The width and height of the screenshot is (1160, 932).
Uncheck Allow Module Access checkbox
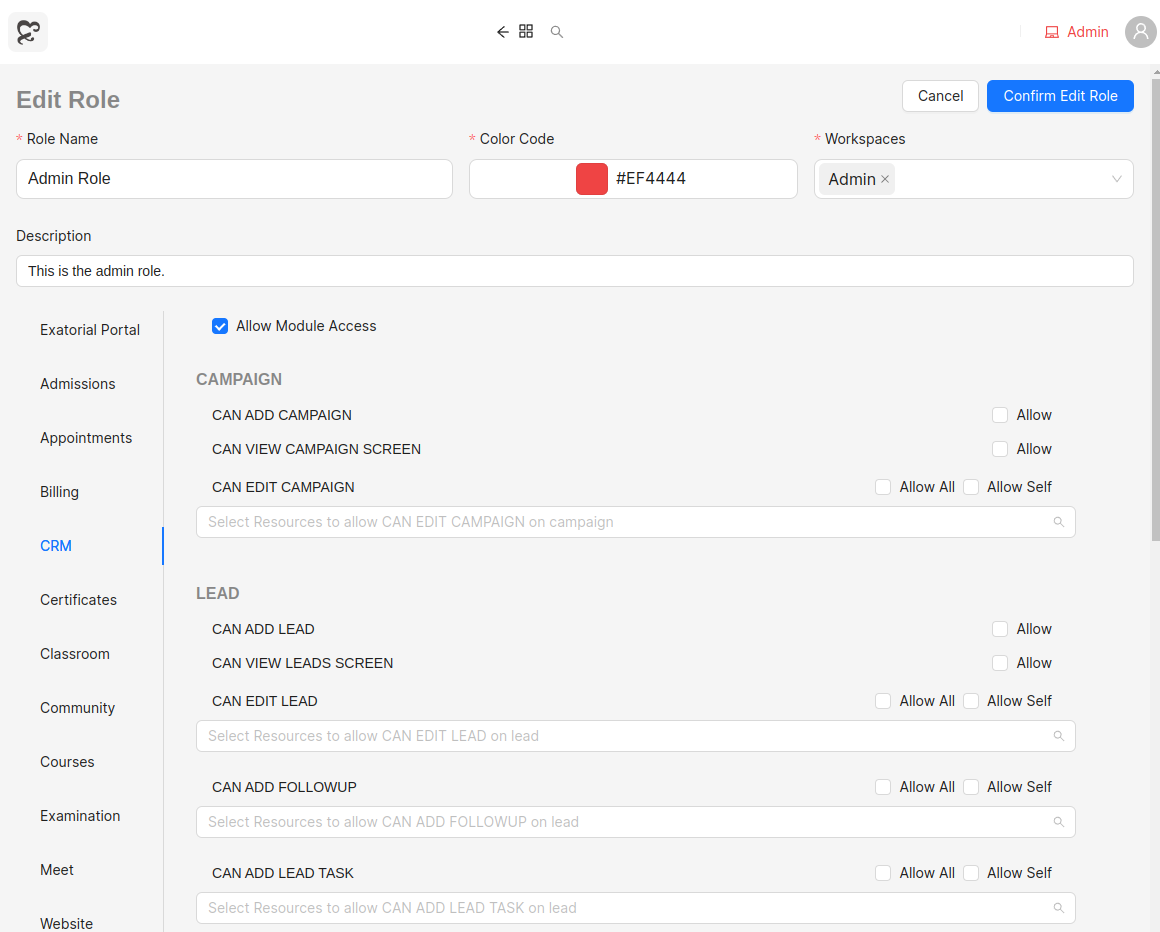coord(220,326)
